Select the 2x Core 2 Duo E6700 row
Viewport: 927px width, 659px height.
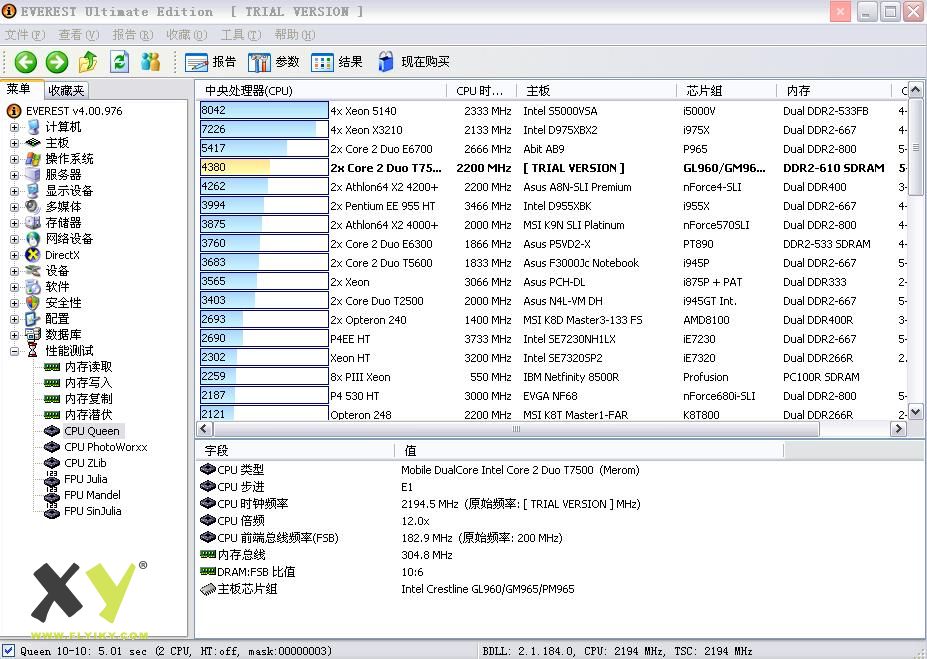click(x=552, y=149)
